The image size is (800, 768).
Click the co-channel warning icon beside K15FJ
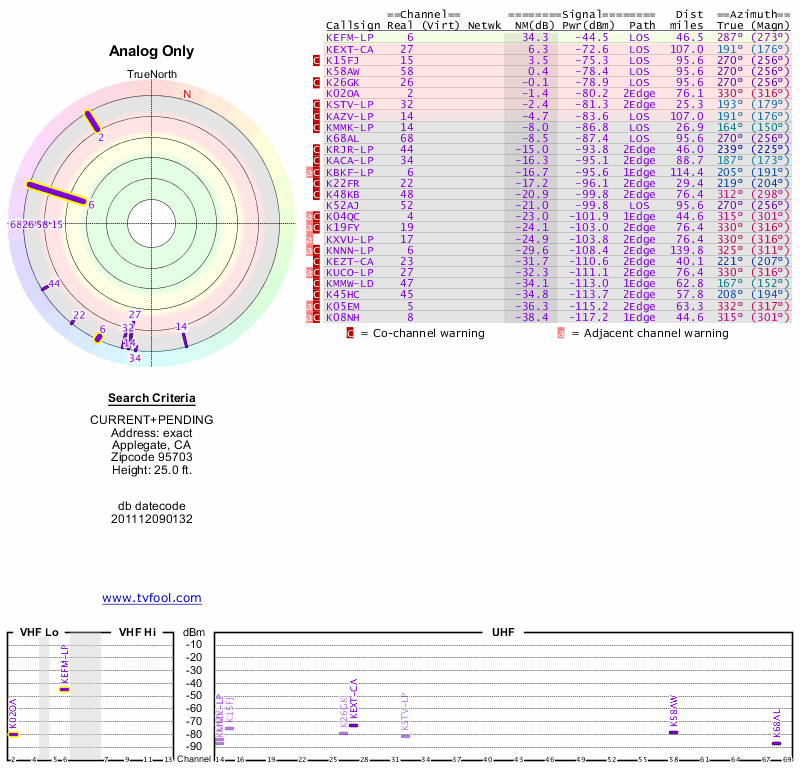(x=317, y=60)
